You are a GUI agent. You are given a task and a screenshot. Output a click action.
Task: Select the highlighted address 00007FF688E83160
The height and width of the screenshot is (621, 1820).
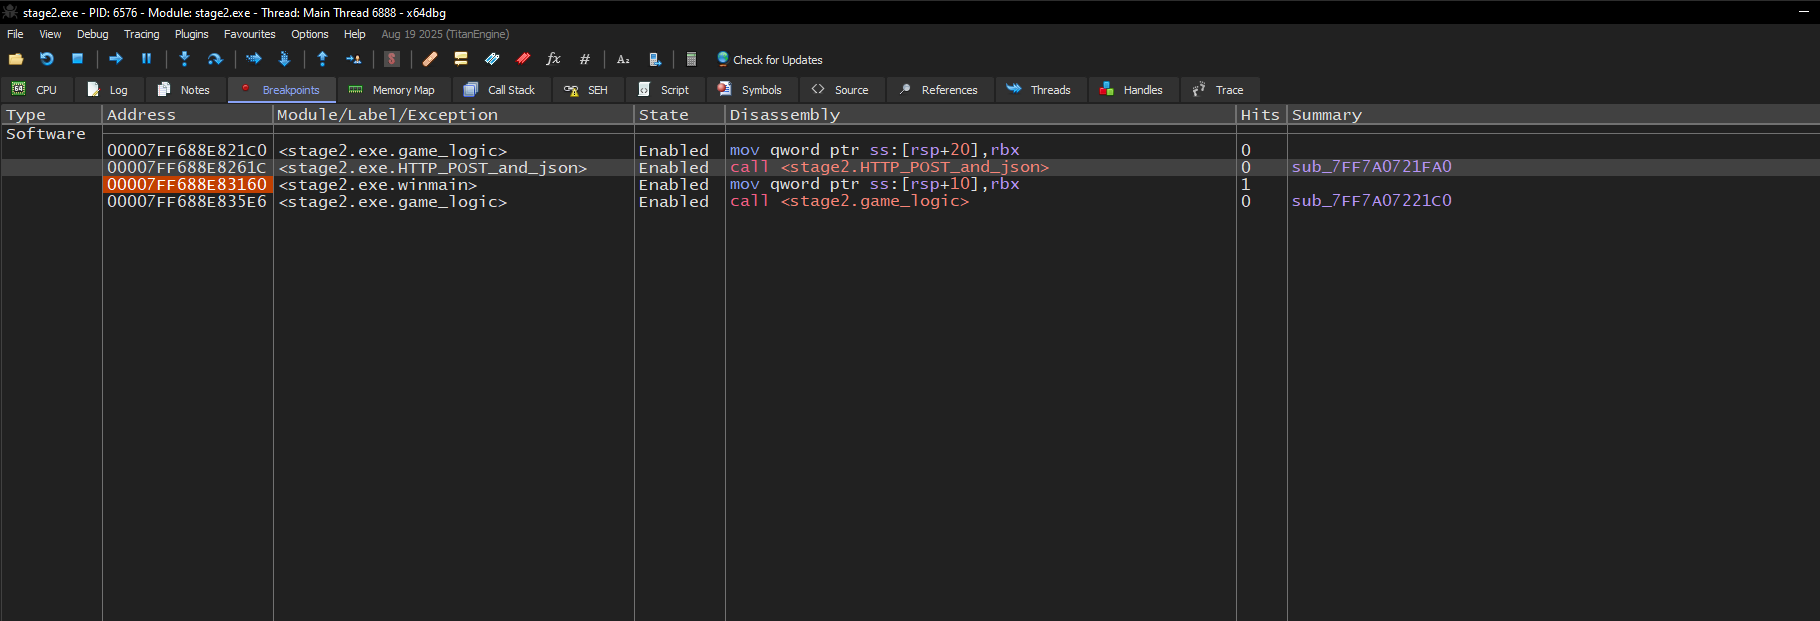187,185
